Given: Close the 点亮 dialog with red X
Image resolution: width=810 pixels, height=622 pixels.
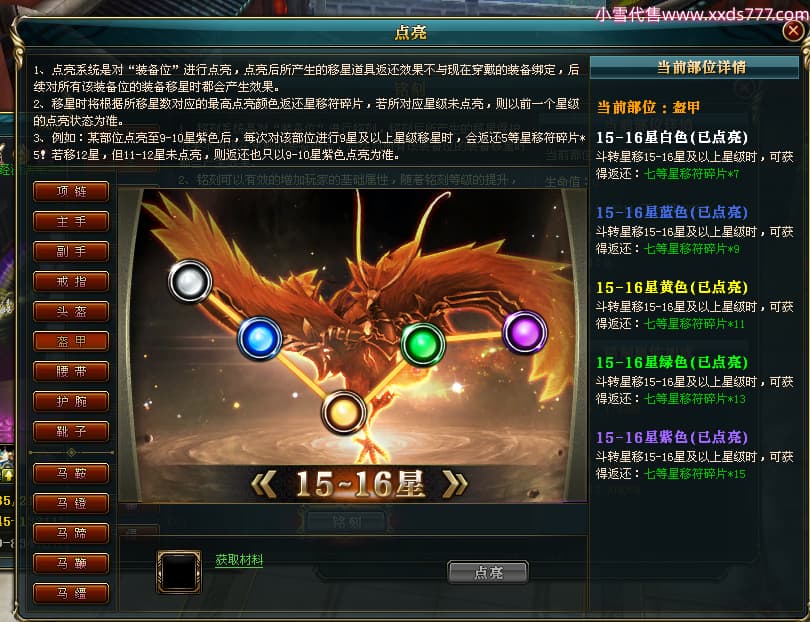Looking at the screenshot, I should [792, 31].
